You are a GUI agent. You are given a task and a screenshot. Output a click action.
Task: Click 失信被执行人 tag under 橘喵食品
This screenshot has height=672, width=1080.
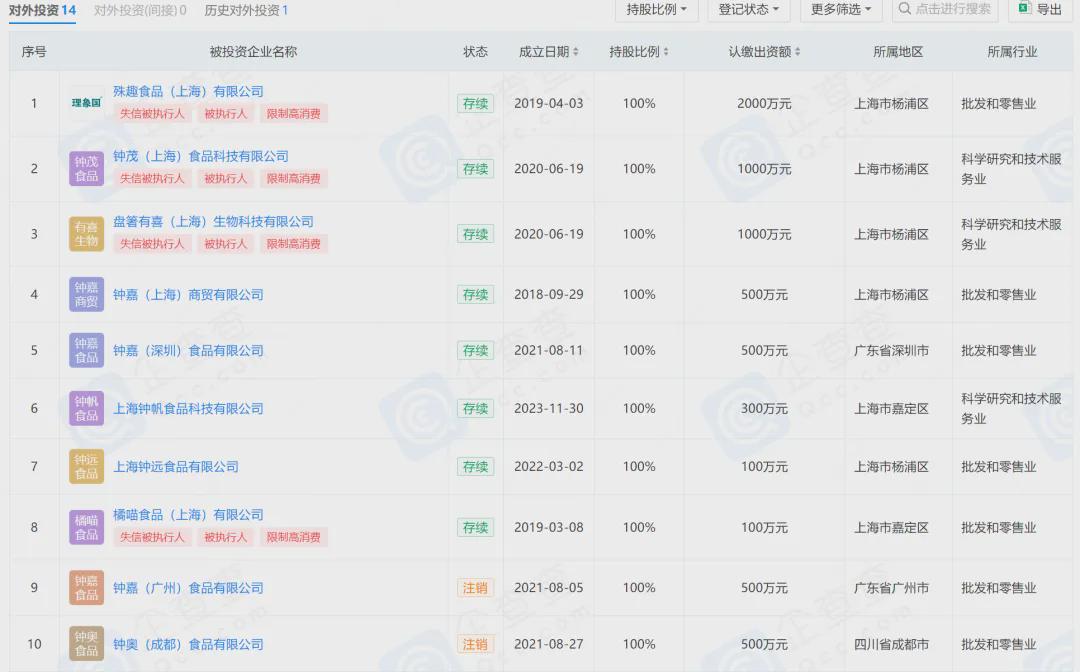152,537
